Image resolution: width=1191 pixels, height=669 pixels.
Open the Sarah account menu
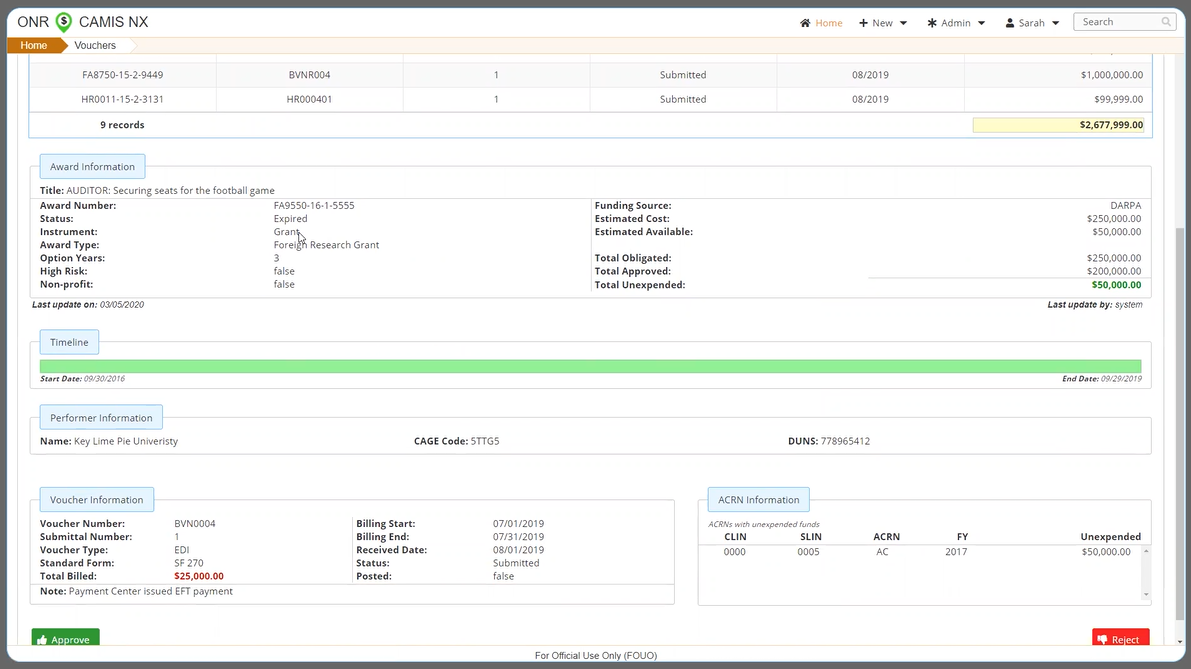1031,23
